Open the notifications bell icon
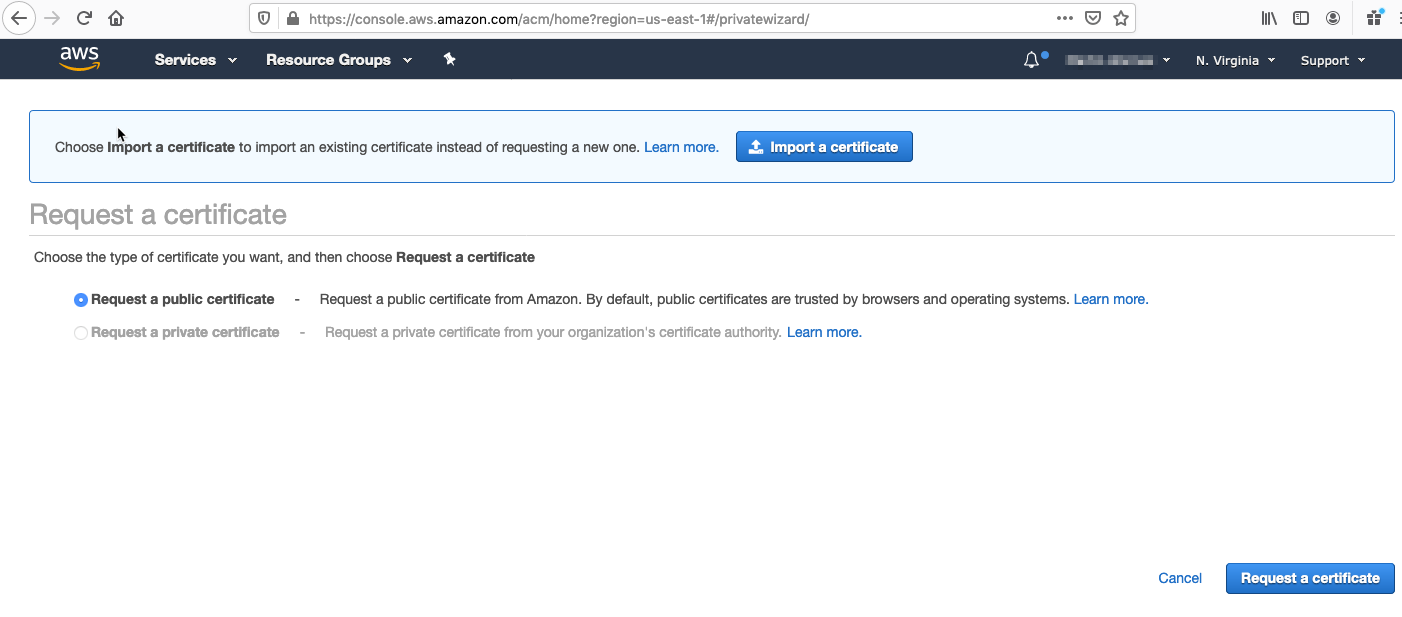The width and height of the screenshot is (1402, 617). (1032, 60)
